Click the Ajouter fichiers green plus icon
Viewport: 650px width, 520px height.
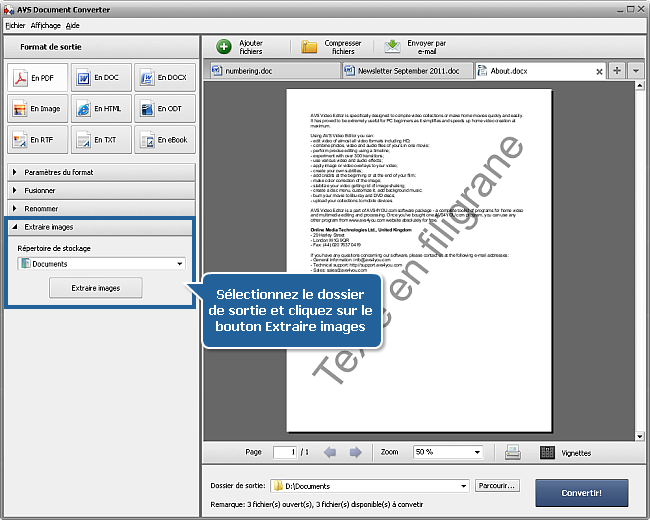[x=224, y=46]
